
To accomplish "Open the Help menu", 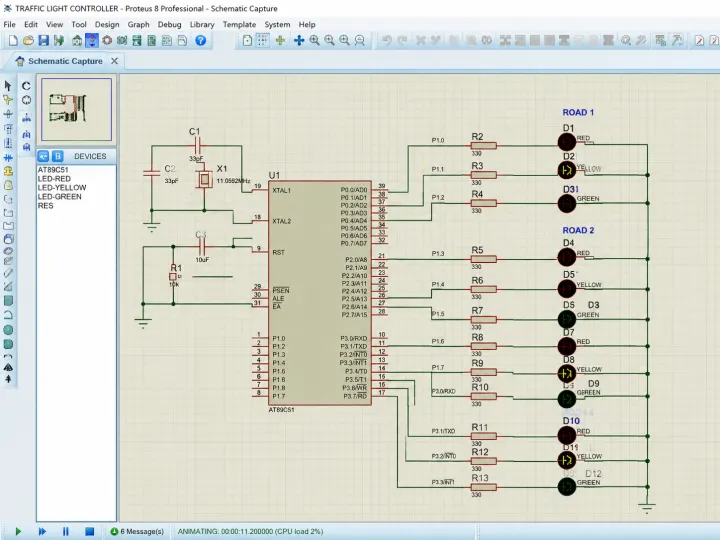I will [307, 24].
